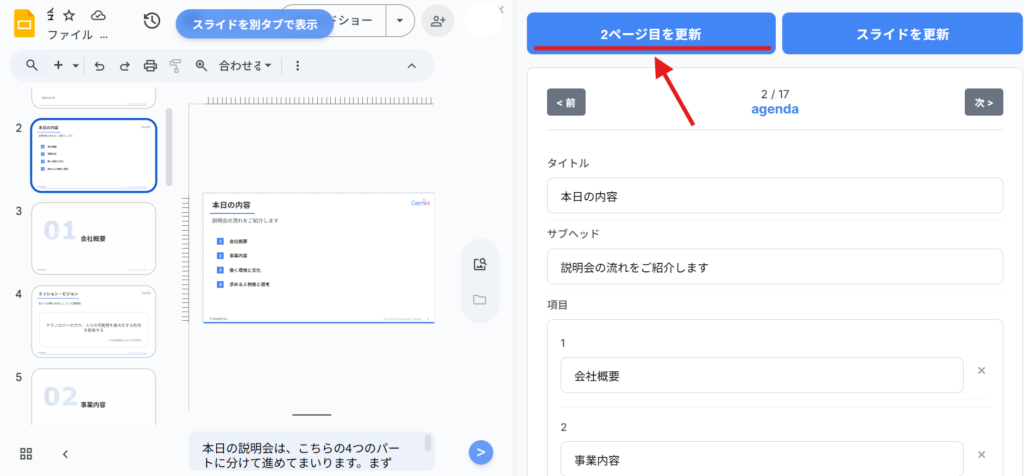Print the presentation using printer icon
Image resolution: width=1024 pixels, height=476 pixels.
(150, 66)
